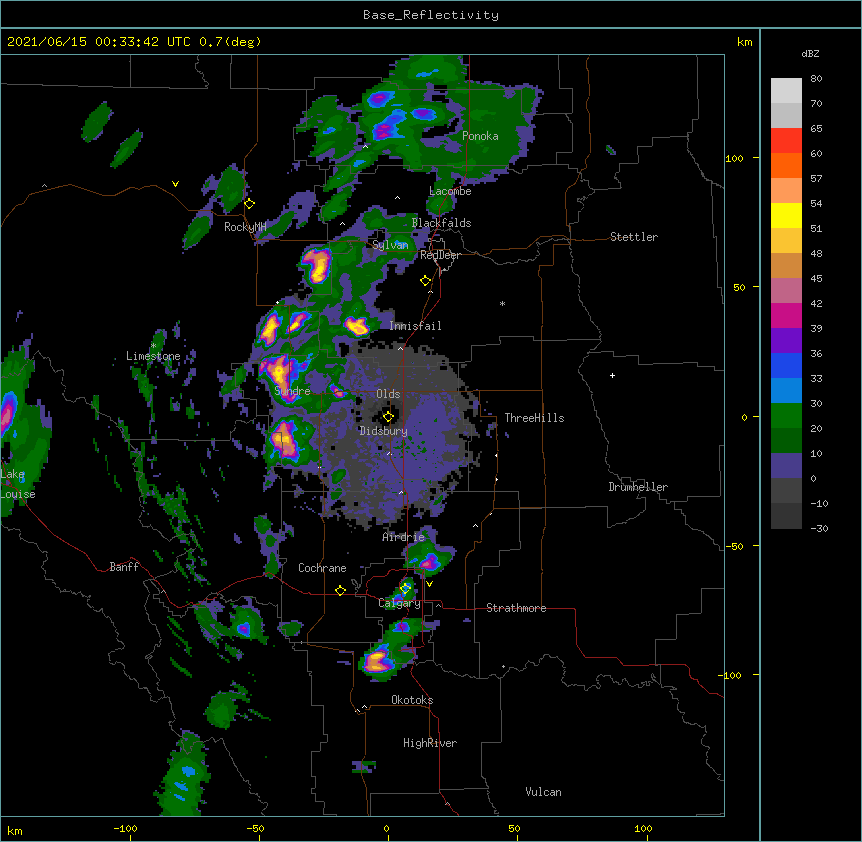Select the orange 57-60 dBZ legend swatch
The width and height of the screenshot is (862, 842).
tap(786, 165)
